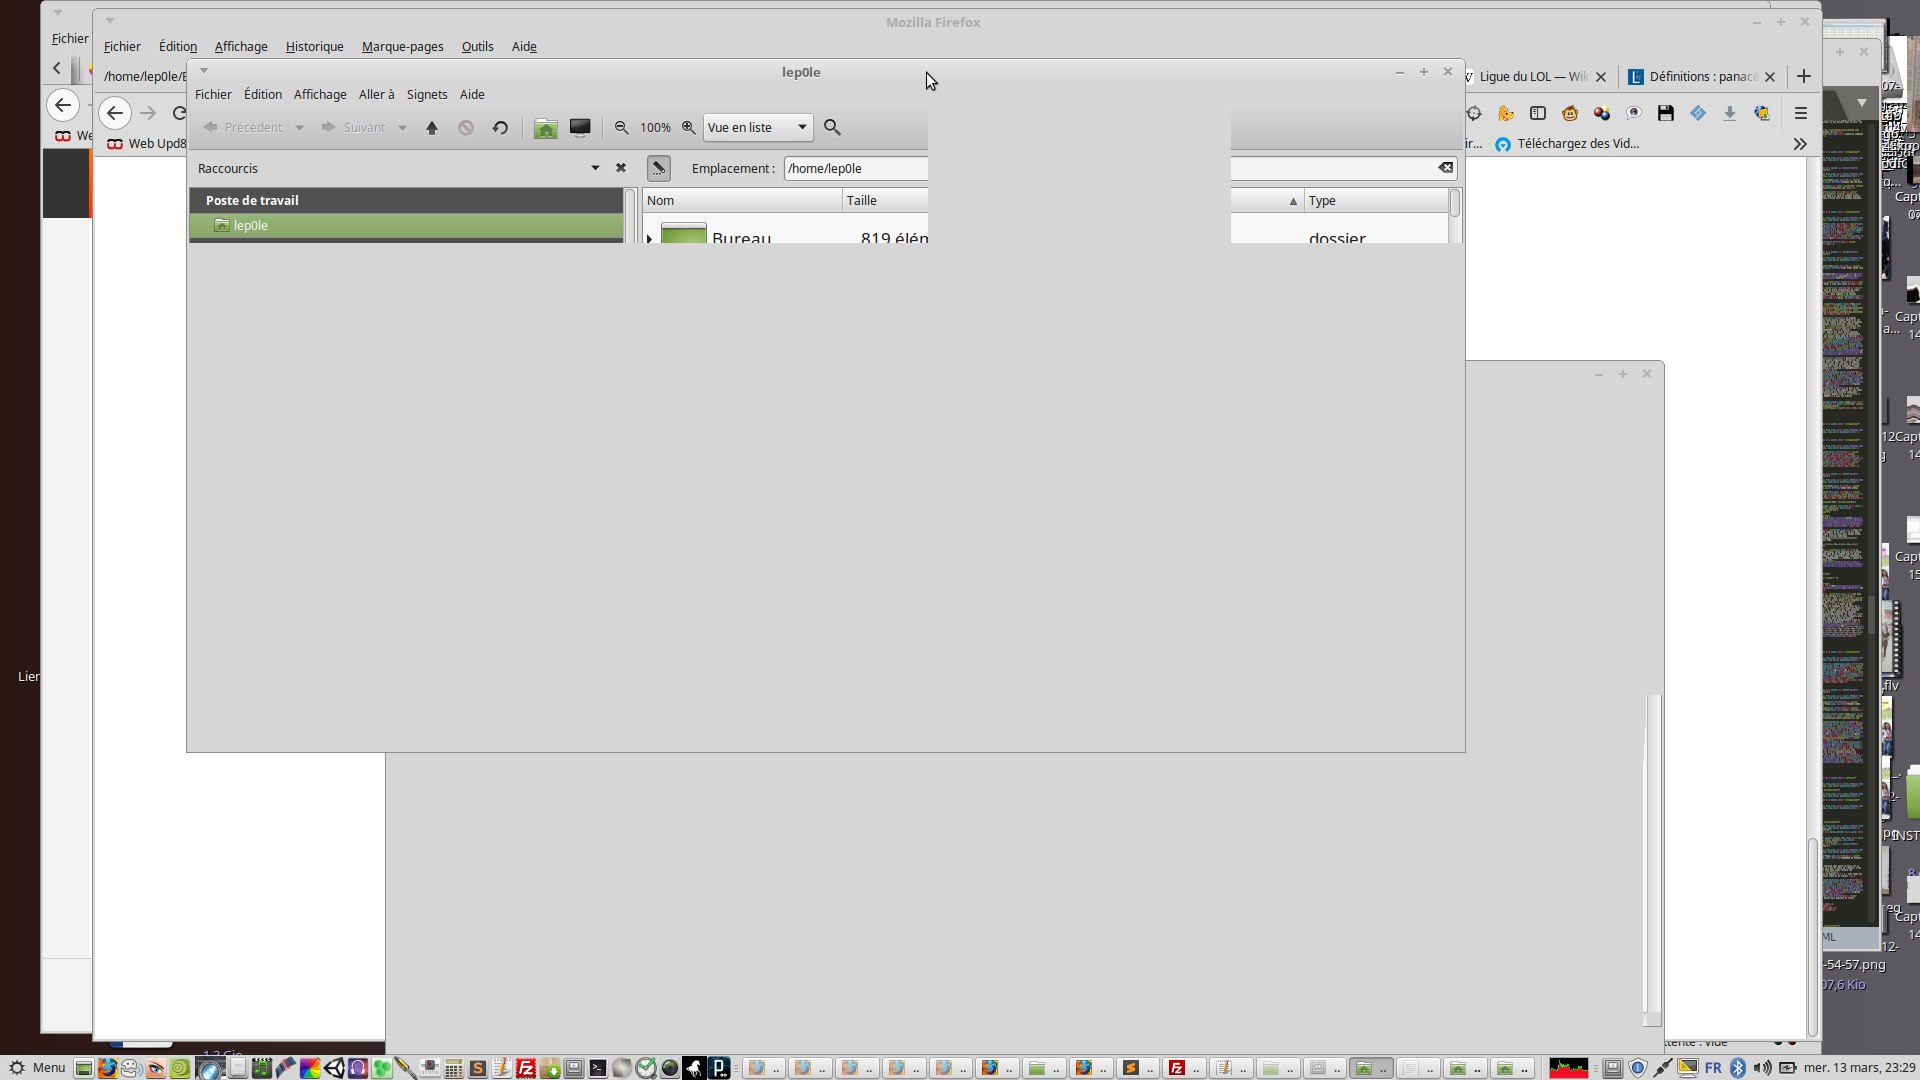Open the Signets menu

tap(427, 95)
